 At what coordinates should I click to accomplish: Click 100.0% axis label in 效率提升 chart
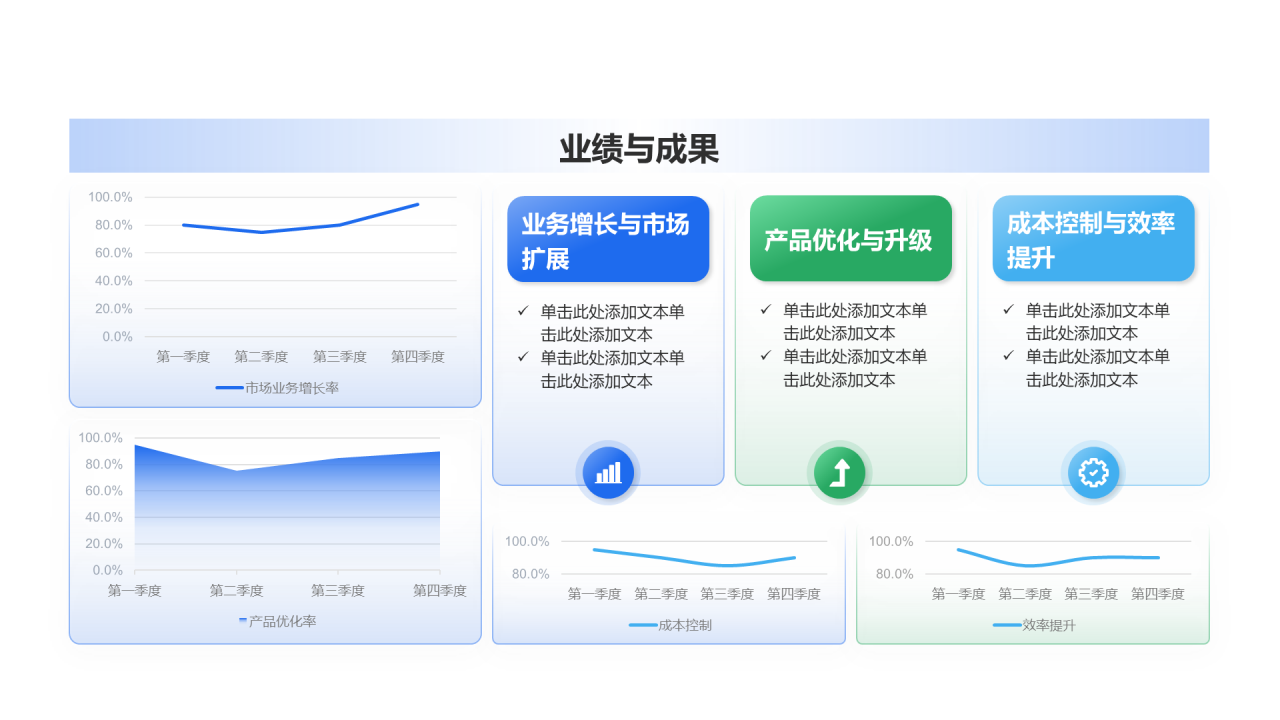(x=891, y=541)
